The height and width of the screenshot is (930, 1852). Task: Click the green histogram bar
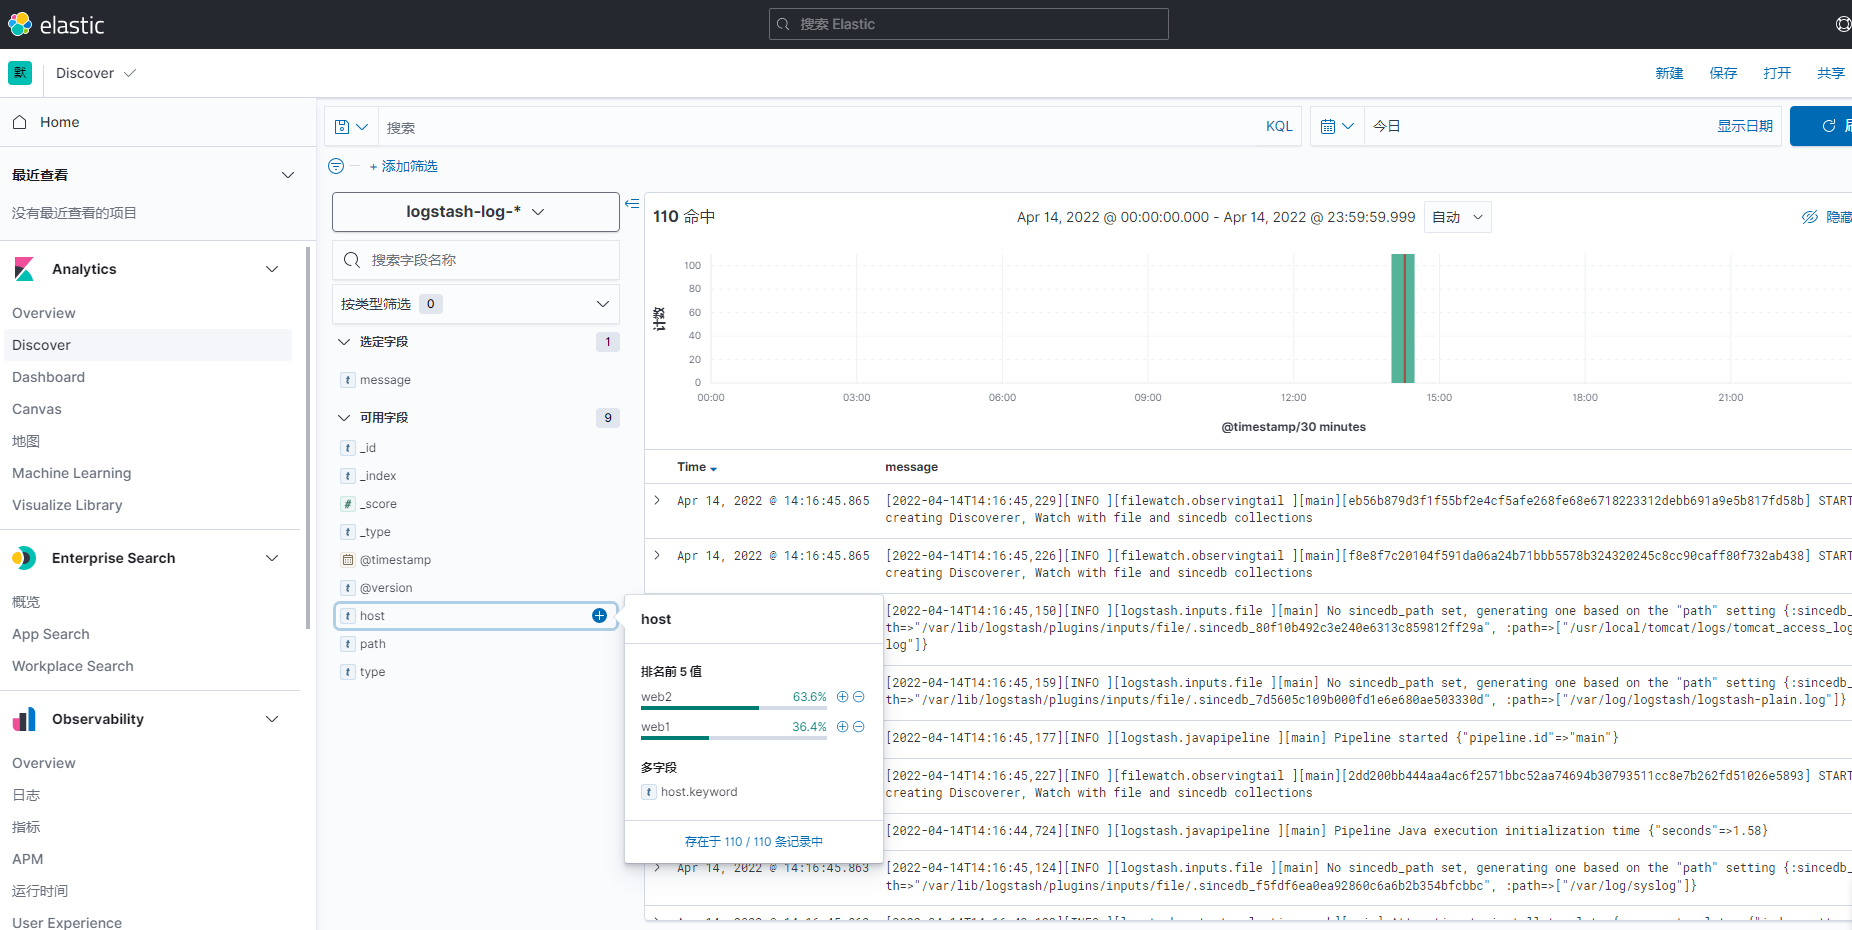(1403, 318)
